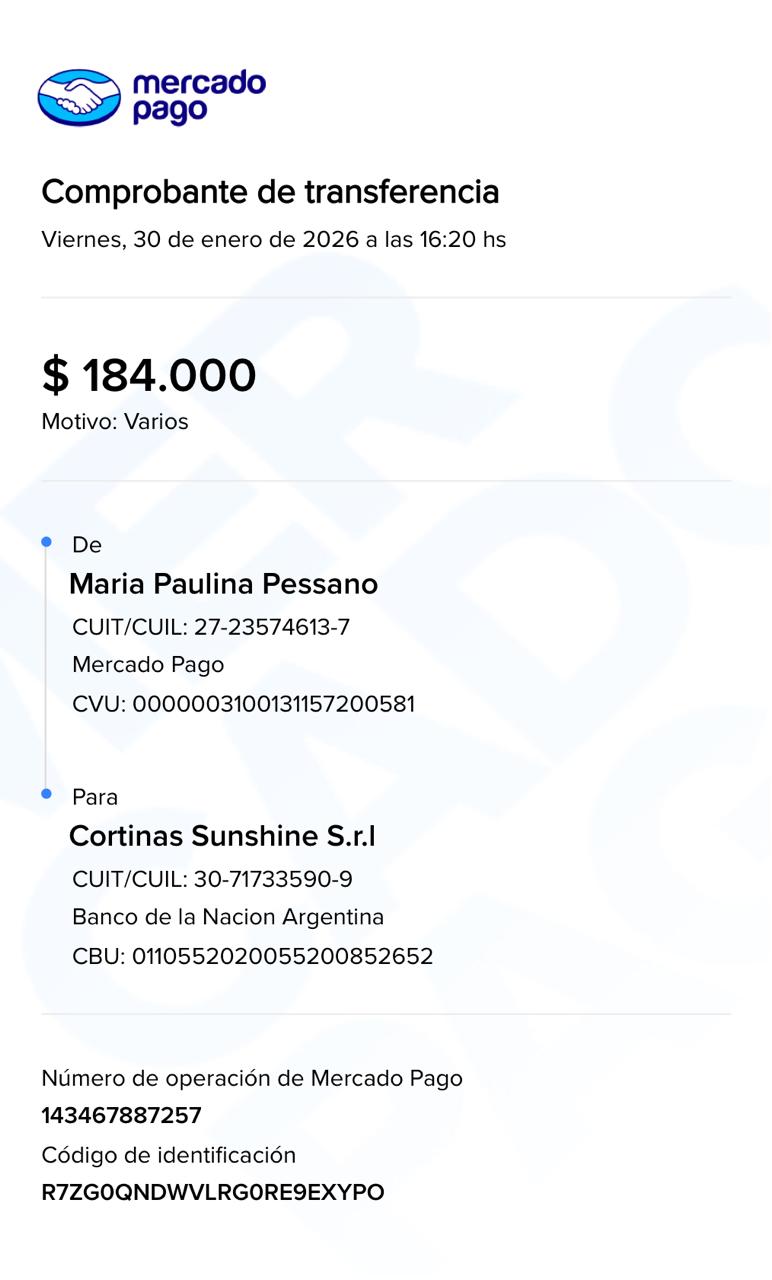Select the $ 184.000 amount
Viewport: 772px width, 1280px height.
coord(149,375)
